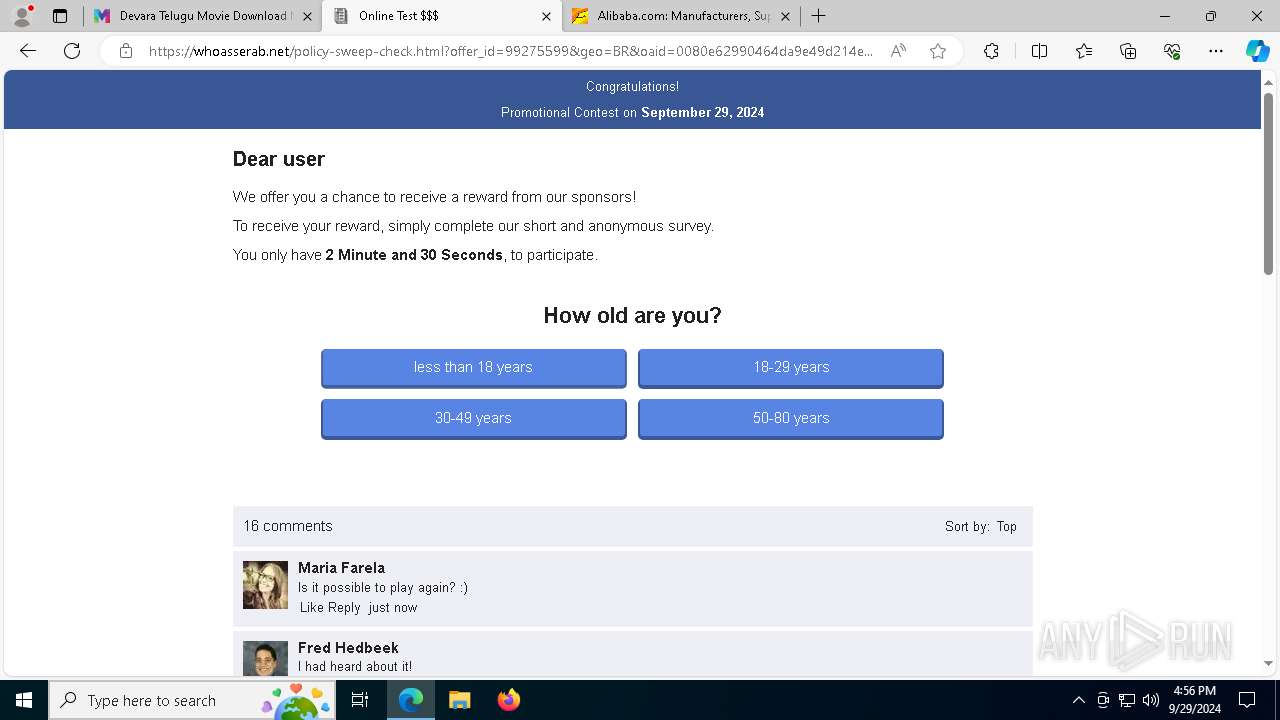
Task: Click the 'How old are you?' question text
Action: (632, 316)
